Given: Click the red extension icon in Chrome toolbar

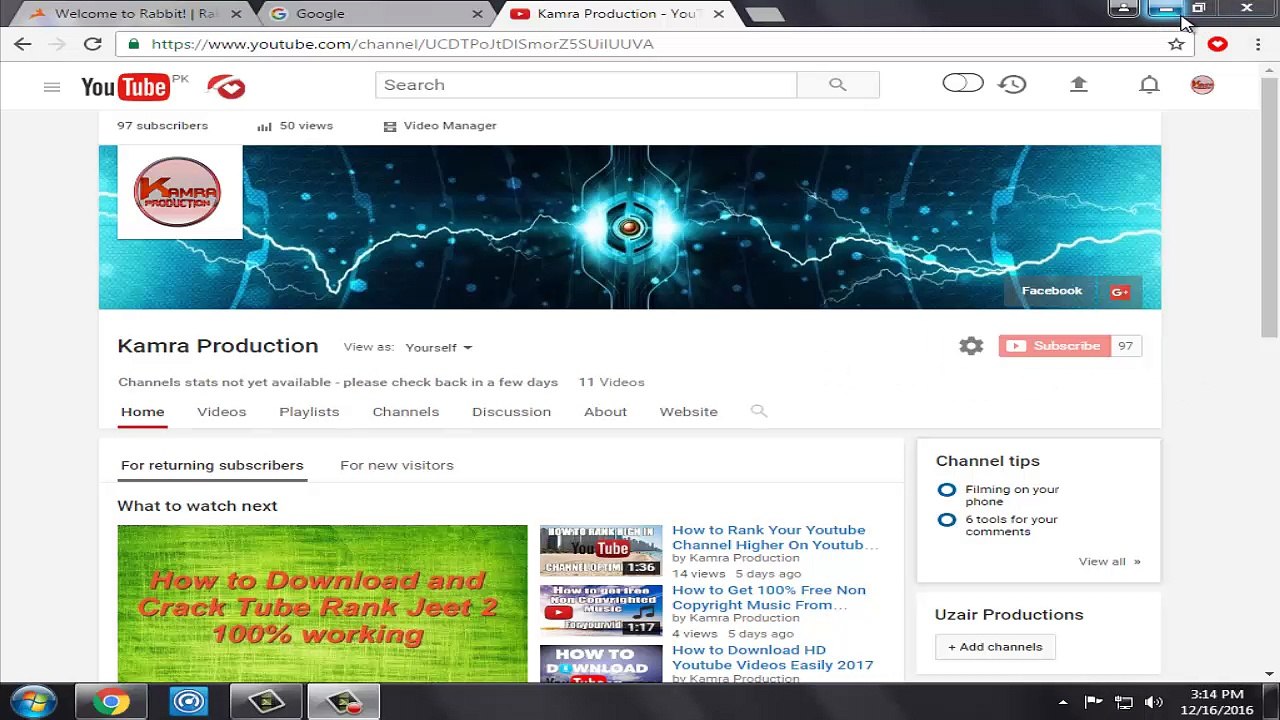Looking at the screenshot, I should coord(1217,44).
